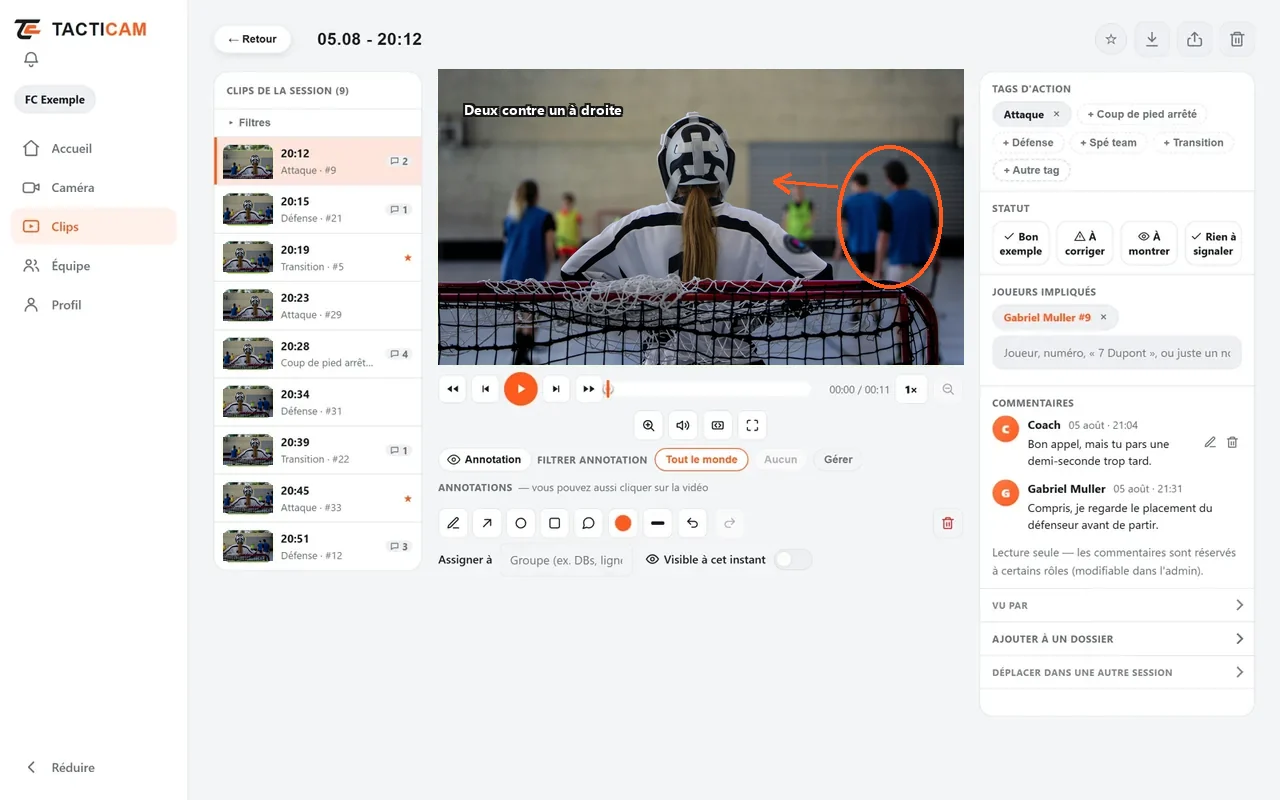1280x800 pixels.
Task: Expand Ajouter à un dossier
Action: point(1117,639)
